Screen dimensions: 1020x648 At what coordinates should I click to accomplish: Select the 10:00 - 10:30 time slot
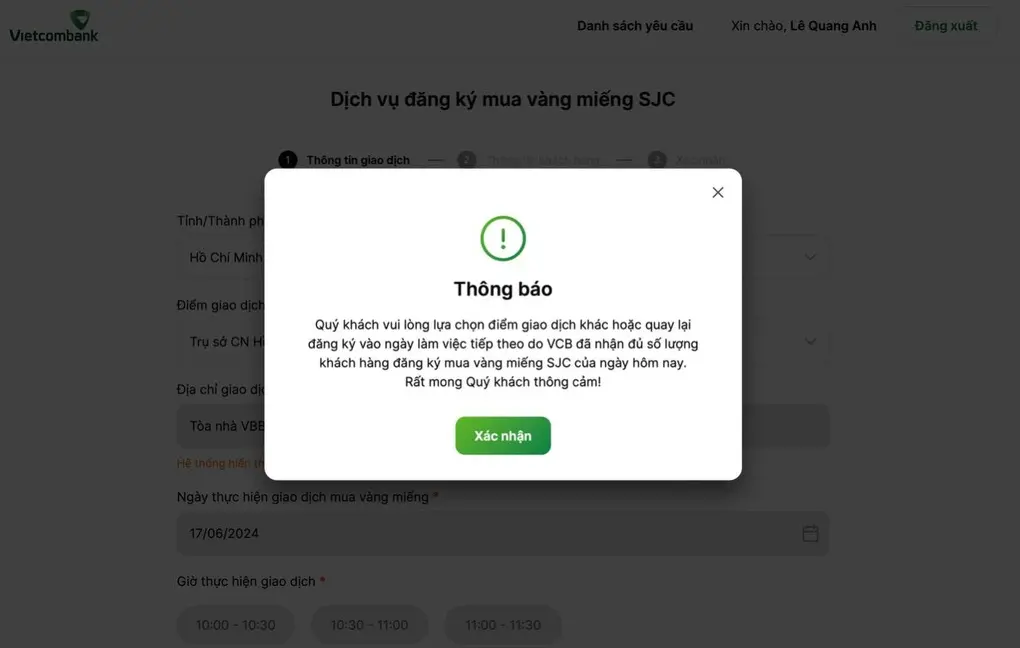click(x=235, y=625)
